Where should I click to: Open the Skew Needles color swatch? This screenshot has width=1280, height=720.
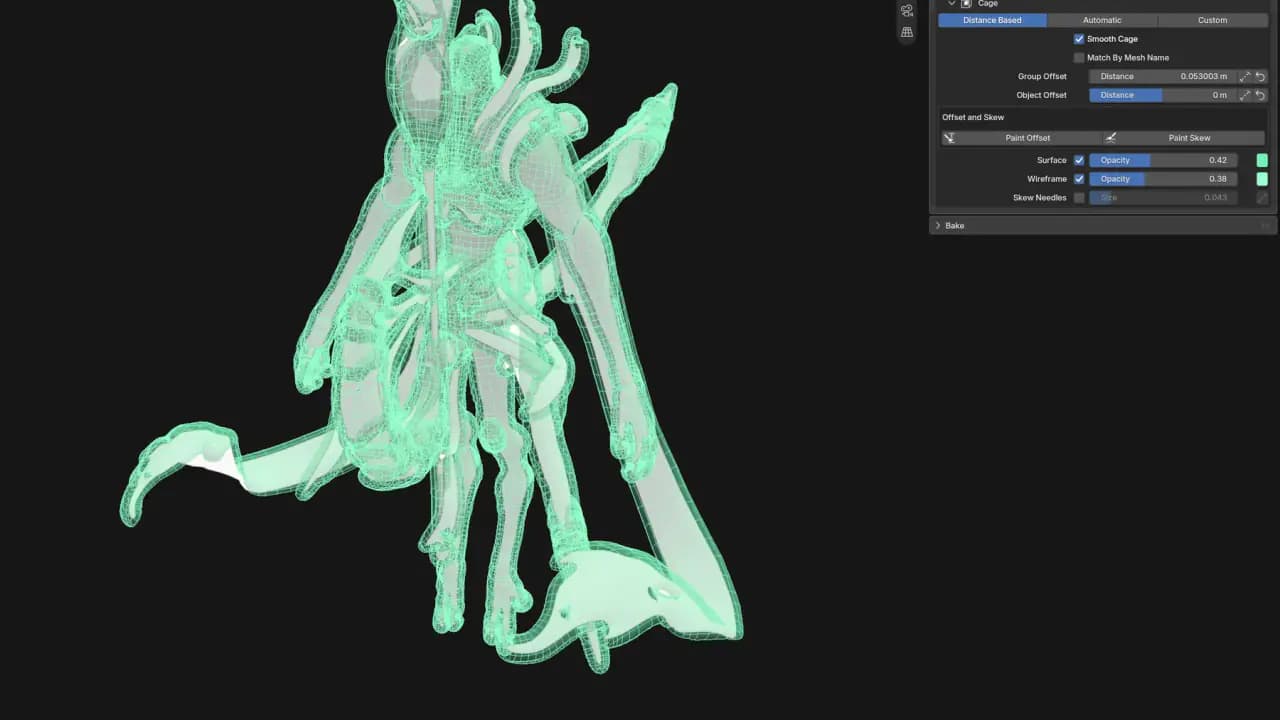[x=1262, y=198]
